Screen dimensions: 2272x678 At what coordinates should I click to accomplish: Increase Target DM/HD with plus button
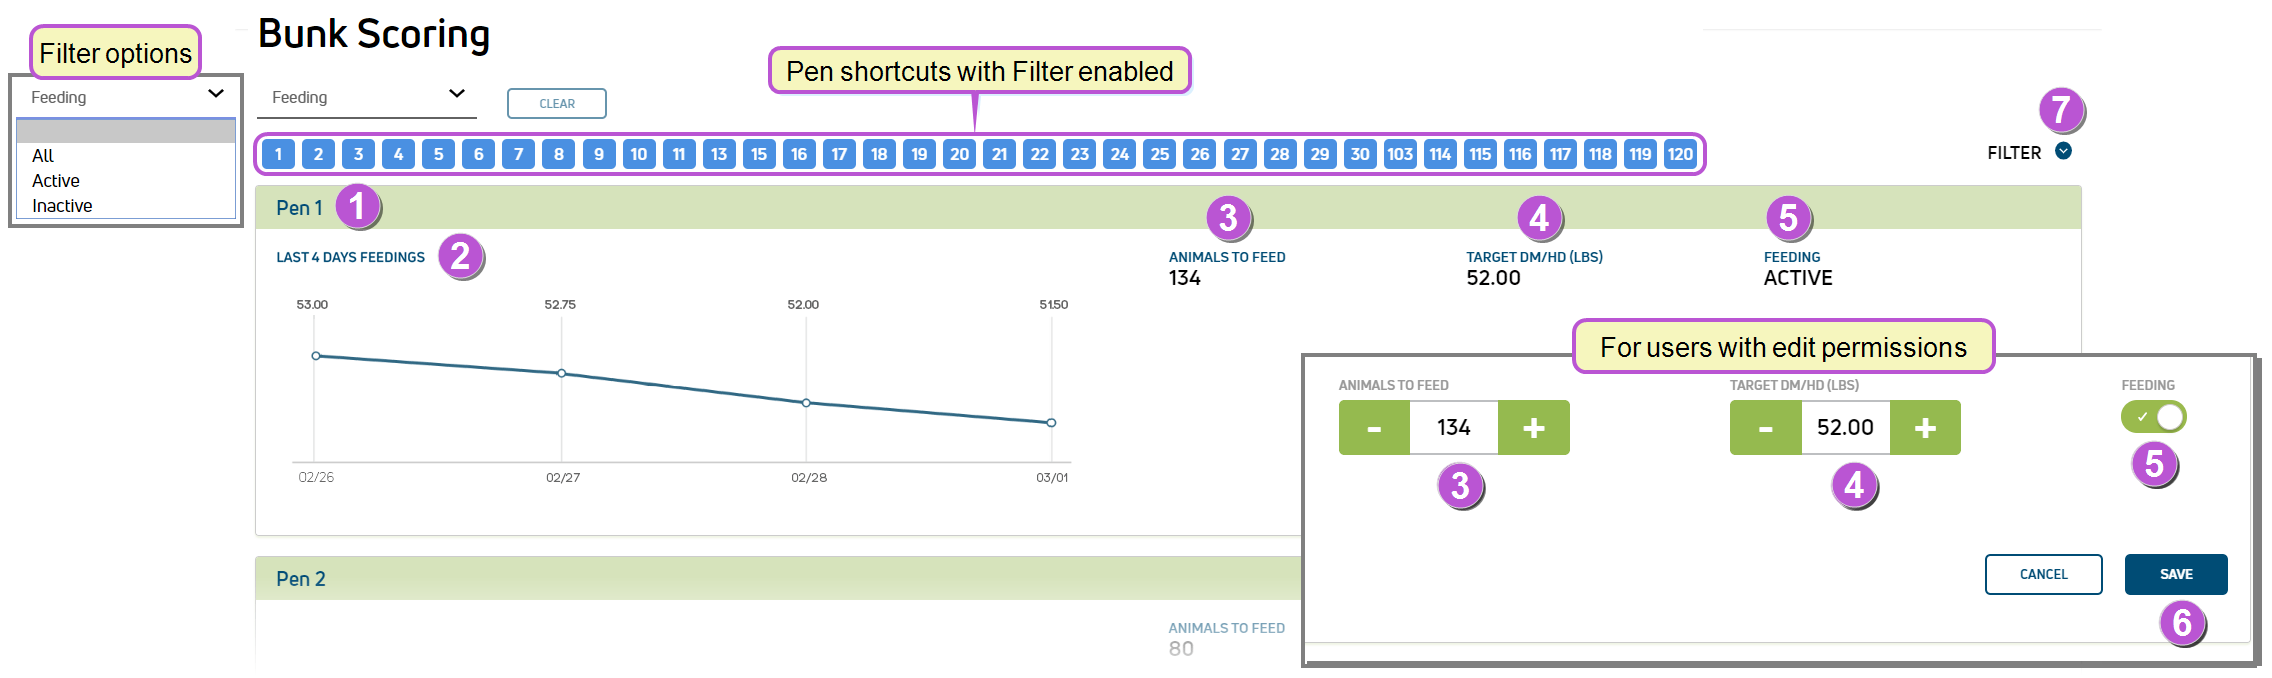pos(1925,428)
